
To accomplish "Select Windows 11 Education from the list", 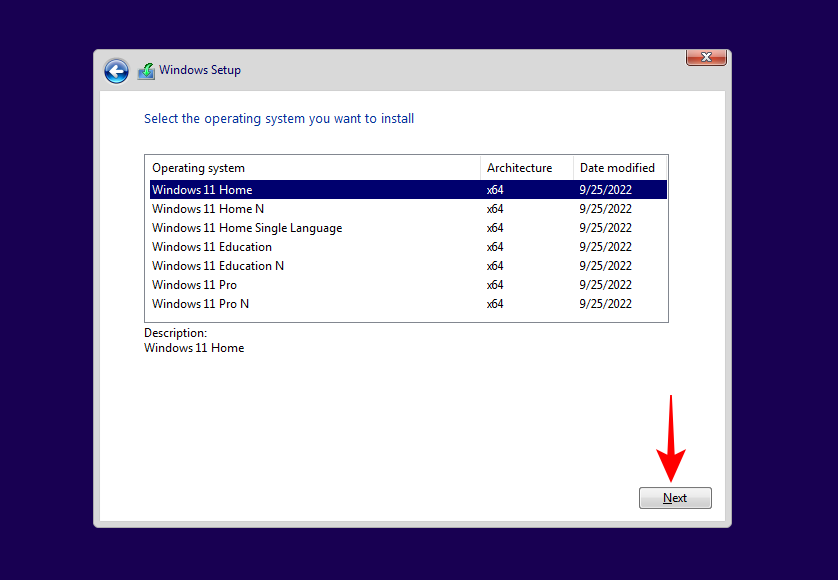I will [x=211, y=246].
